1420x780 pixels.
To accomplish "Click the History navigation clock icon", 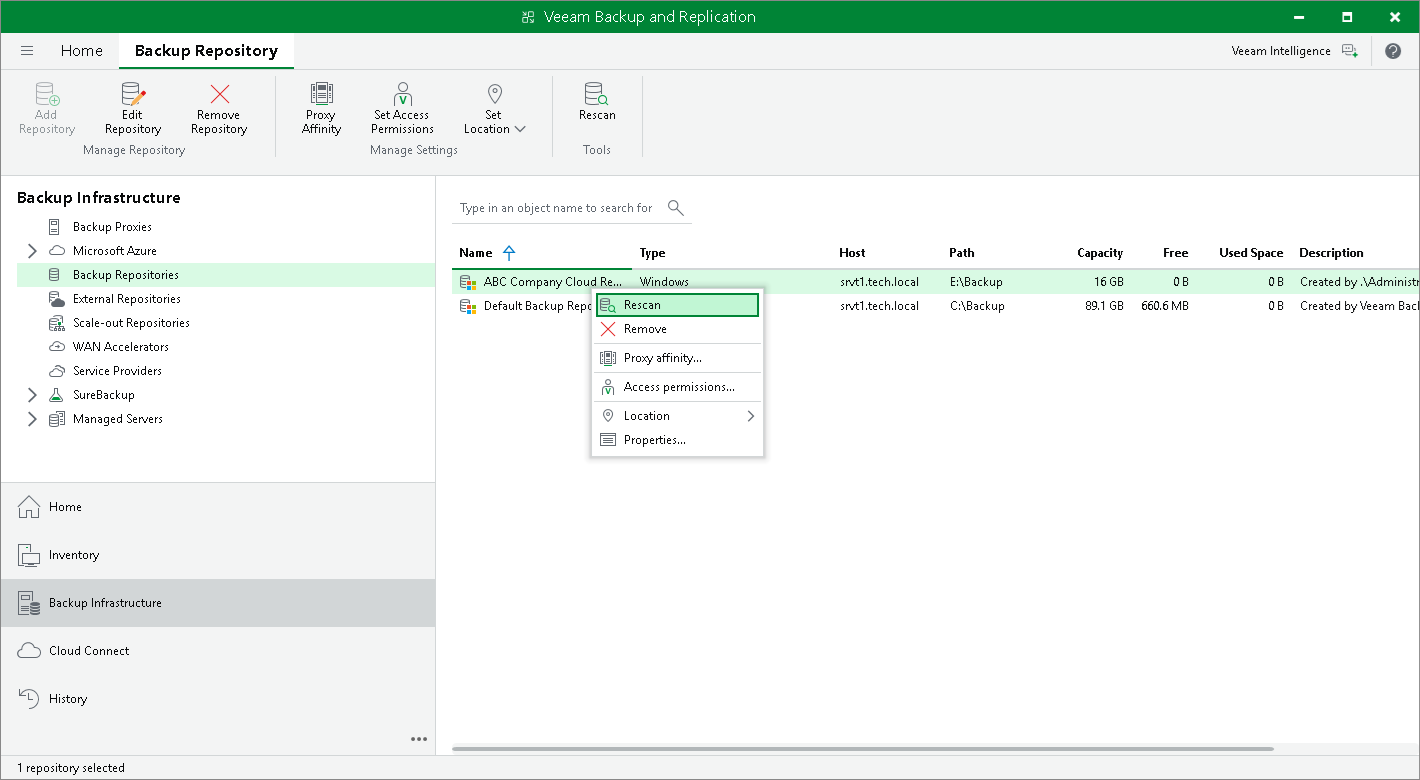I will [x=30, y=699].
